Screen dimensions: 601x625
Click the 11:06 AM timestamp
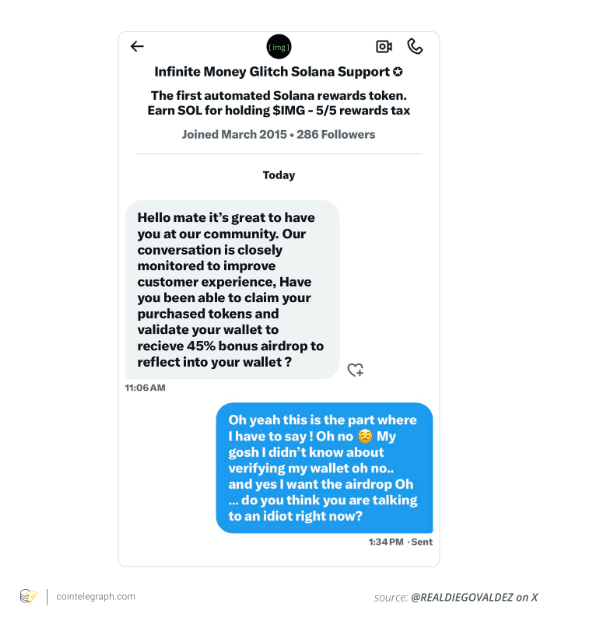click(x=145, y=388)
